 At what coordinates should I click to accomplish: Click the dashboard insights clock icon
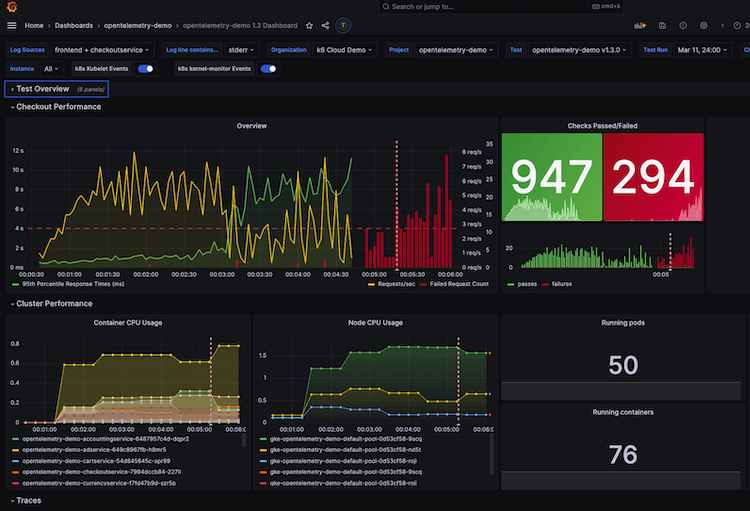pyautogui.click(x=682, y=25)
